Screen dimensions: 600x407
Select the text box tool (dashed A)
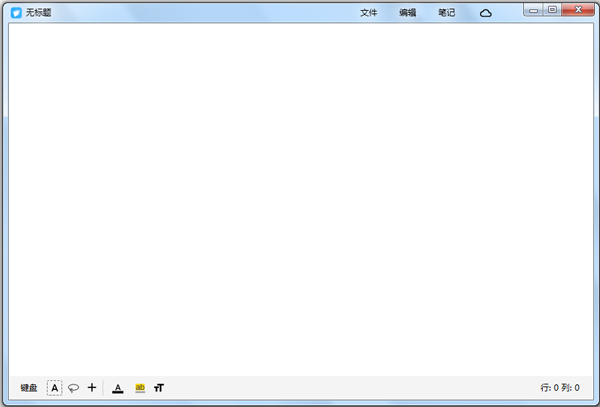[x=55, y=388]
